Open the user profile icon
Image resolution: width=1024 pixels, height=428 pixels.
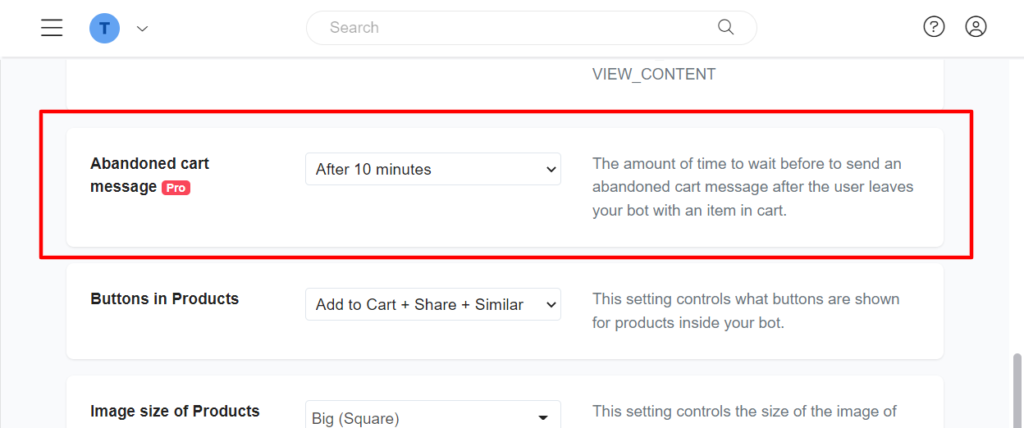click(x=976, y=27)
